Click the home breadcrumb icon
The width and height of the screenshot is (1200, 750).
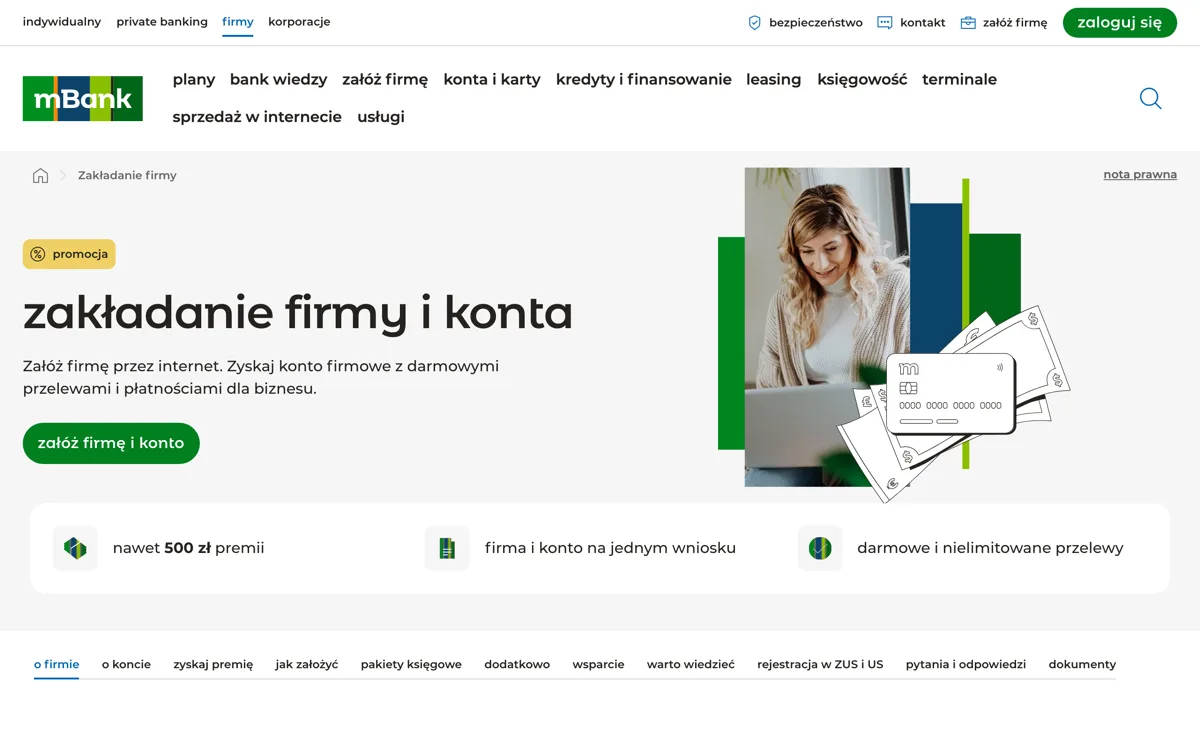click(x=40, y=175)
